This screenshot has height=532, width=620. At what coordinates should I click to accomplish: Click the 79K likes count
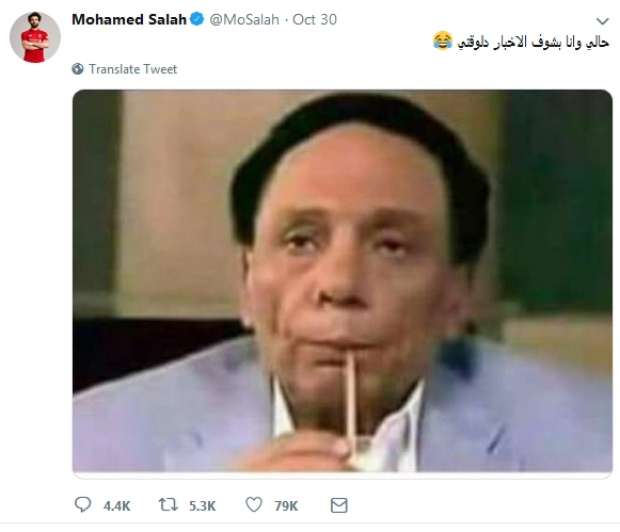286,506
